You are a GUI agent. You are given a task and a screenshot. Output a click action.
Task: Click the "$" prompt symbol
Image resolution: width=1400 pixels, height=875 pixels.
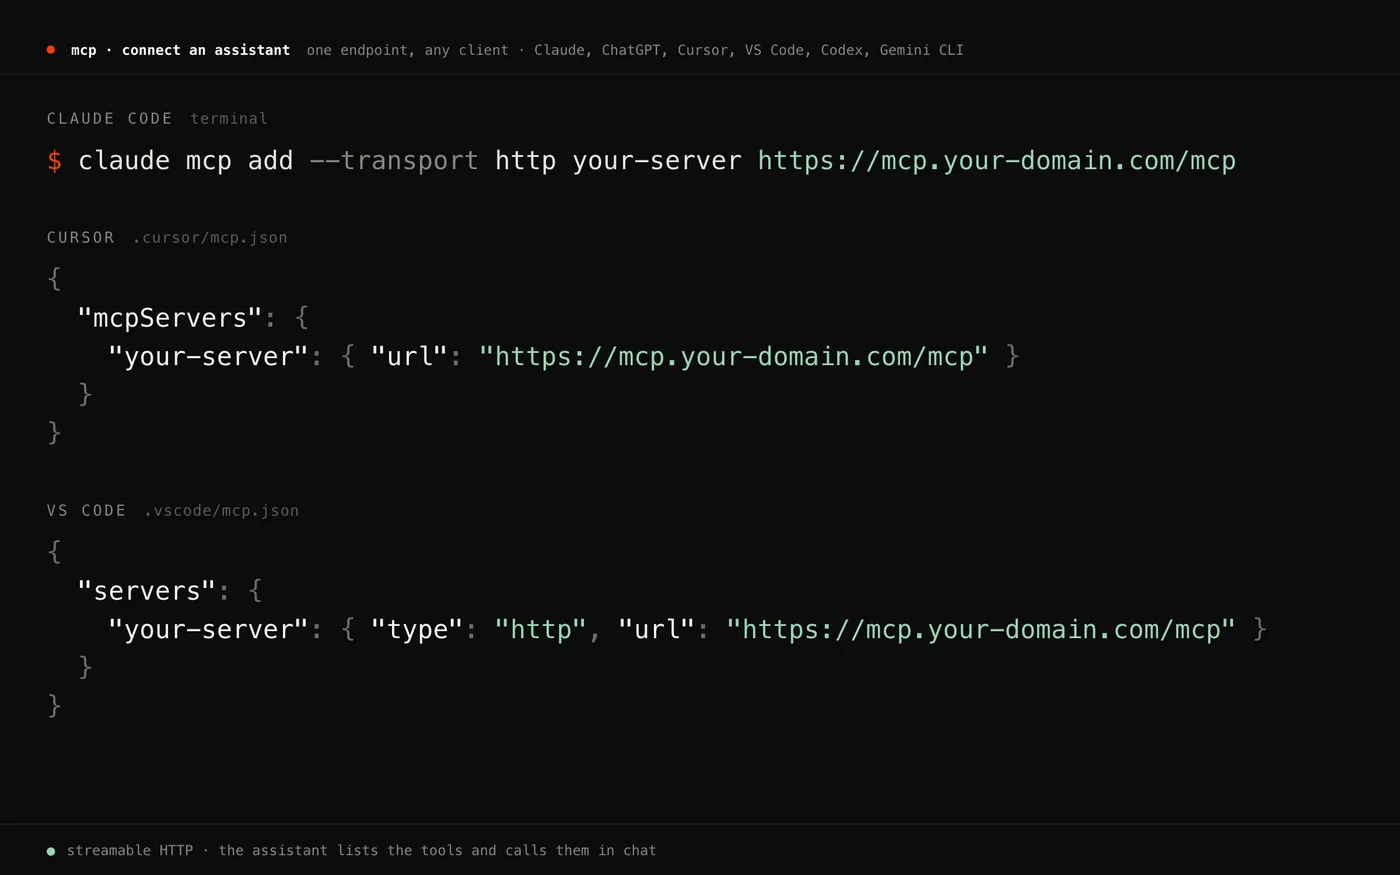click(55, 161)
